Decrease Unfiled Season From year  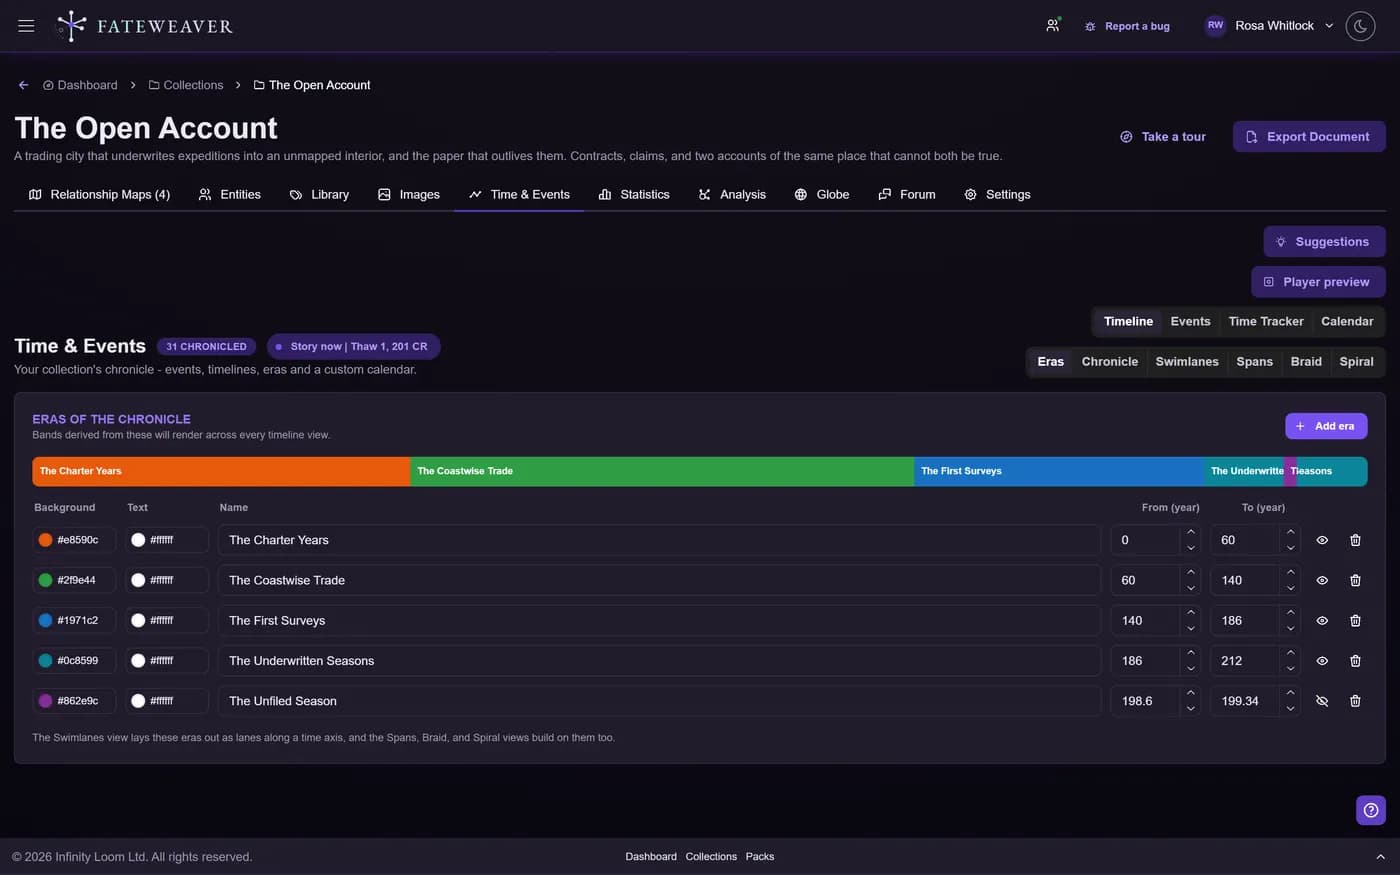(x=1191, y=709)
